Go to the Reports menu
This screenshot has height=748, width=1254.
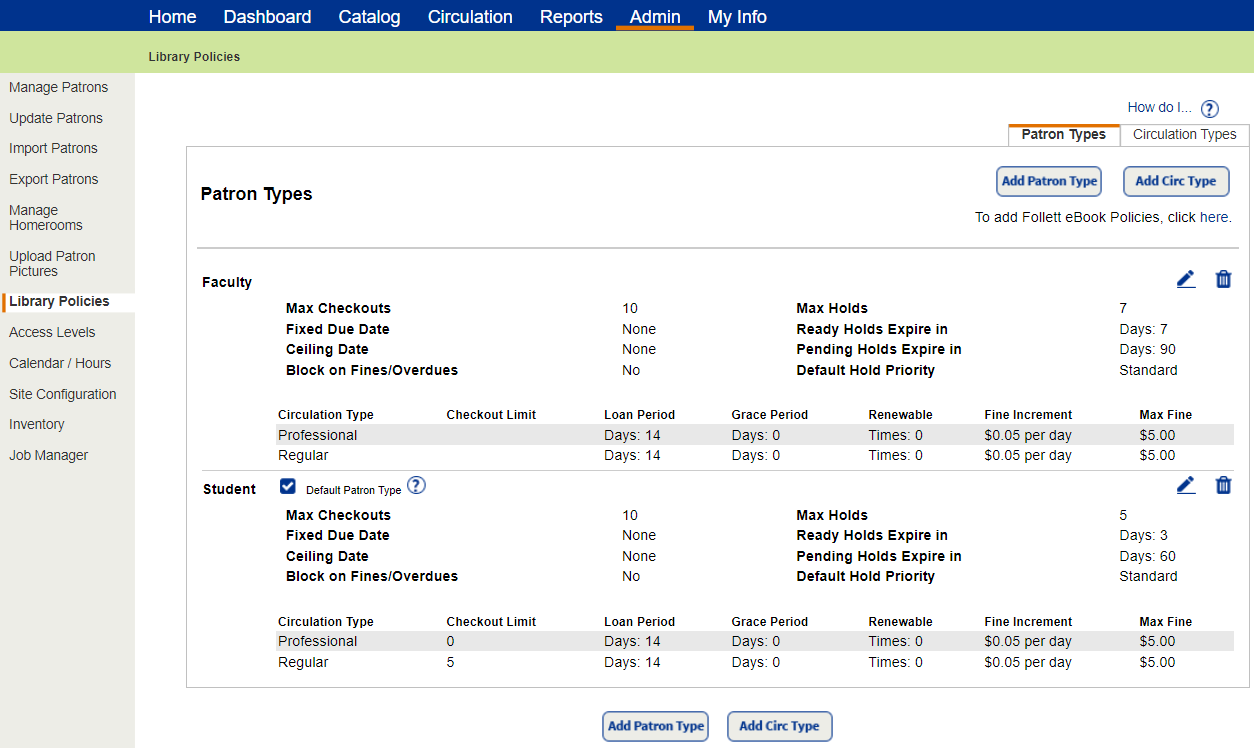coord(571,17)
